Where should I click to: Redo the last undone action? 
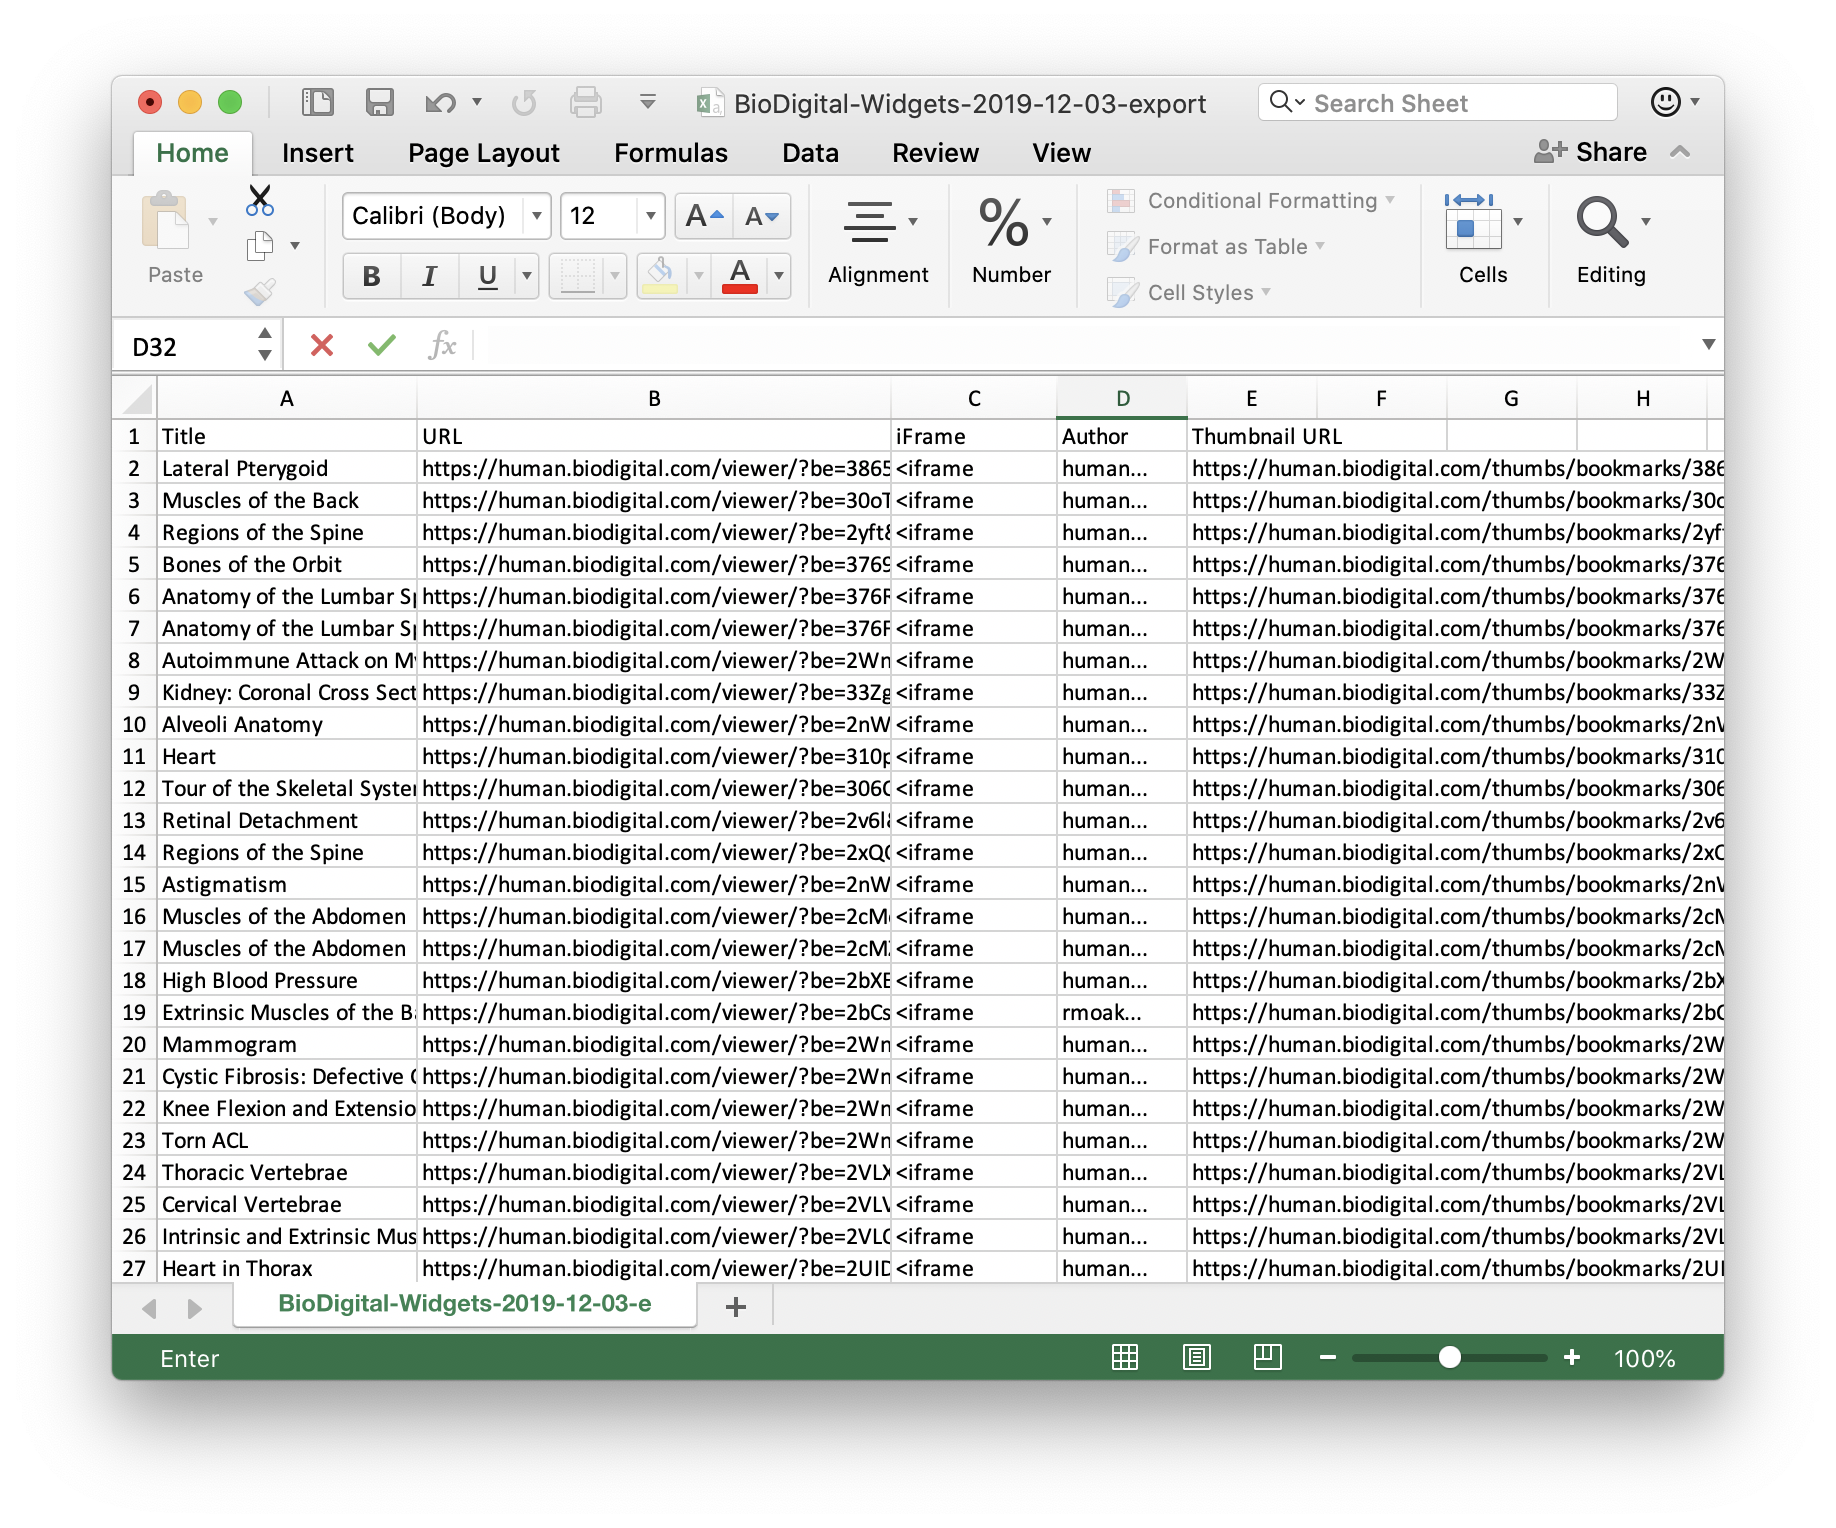pyautogui.click(x=524, y=102)
